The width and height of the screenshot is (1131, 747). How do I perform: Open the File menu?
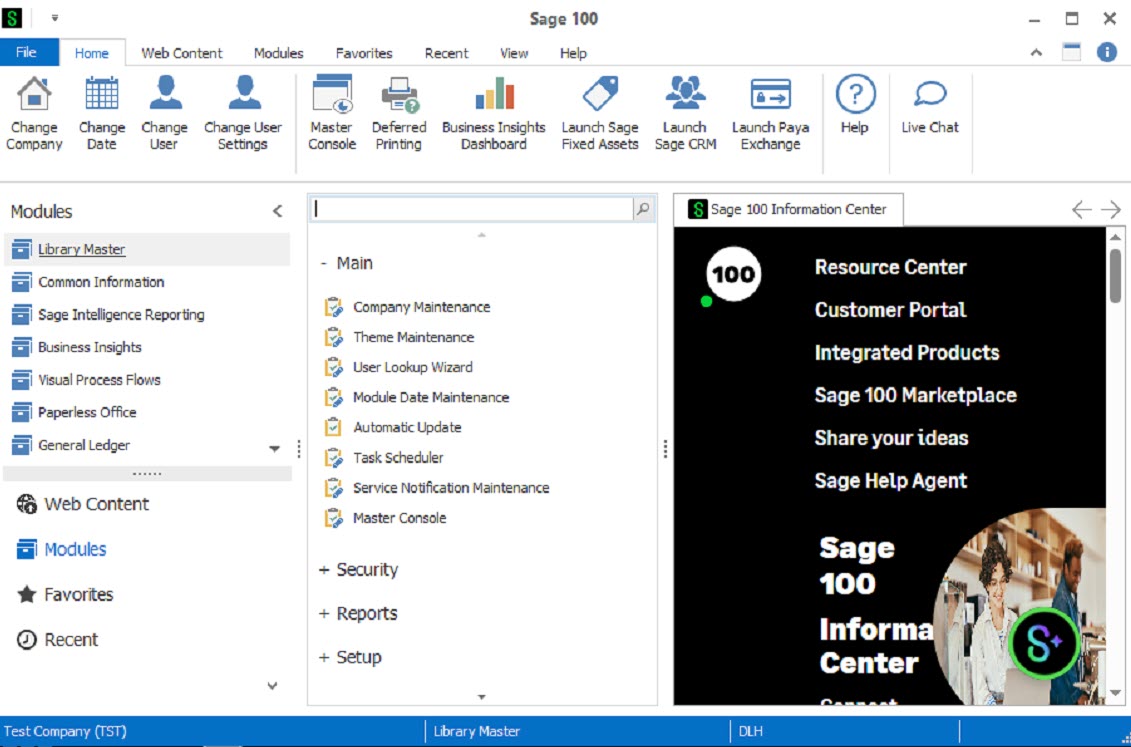point(27,53)
